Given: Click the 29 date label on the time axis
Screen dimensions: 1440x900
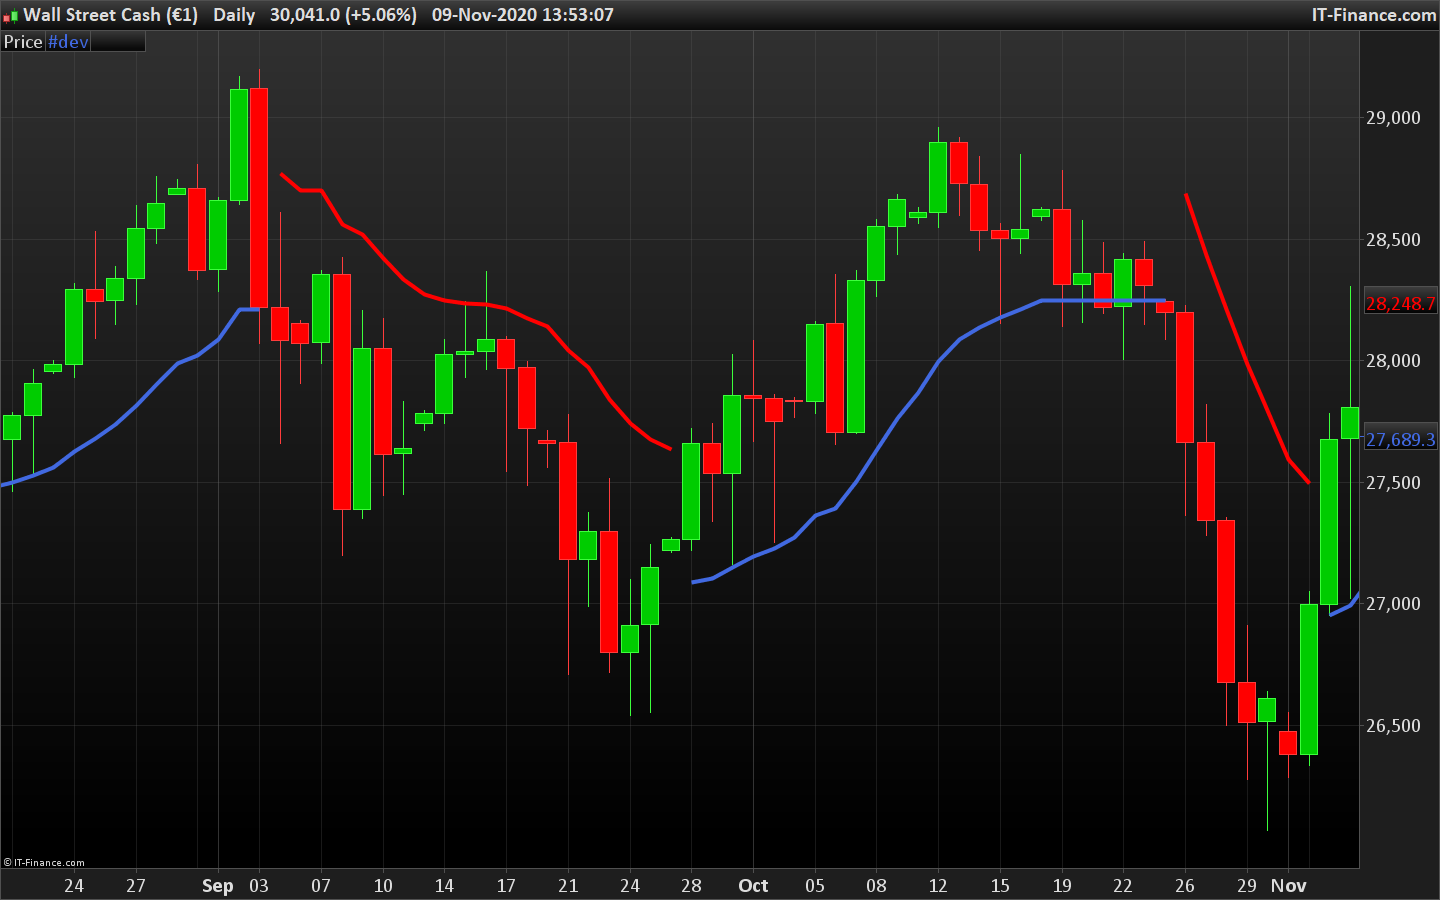Looking at the screenshot, I should pos(1247,886).
